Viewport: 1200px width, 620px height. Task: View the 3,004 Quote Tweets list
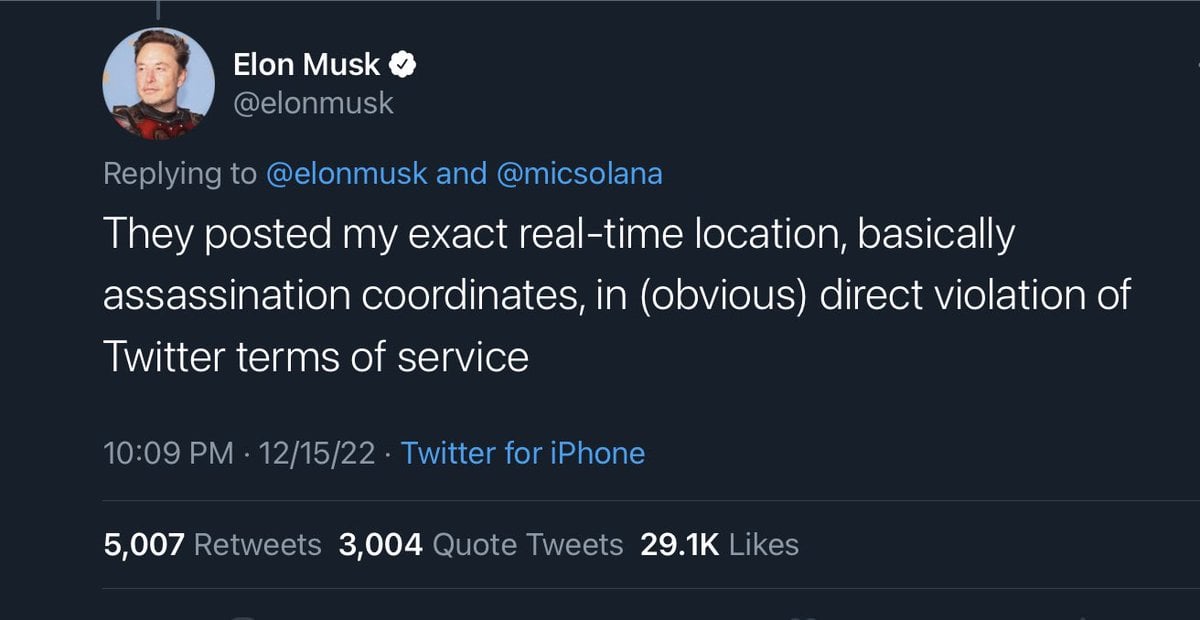(481, 545)
